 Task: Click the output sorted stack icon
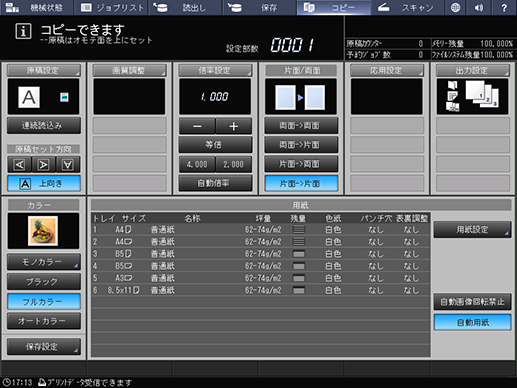click(482, 94)
